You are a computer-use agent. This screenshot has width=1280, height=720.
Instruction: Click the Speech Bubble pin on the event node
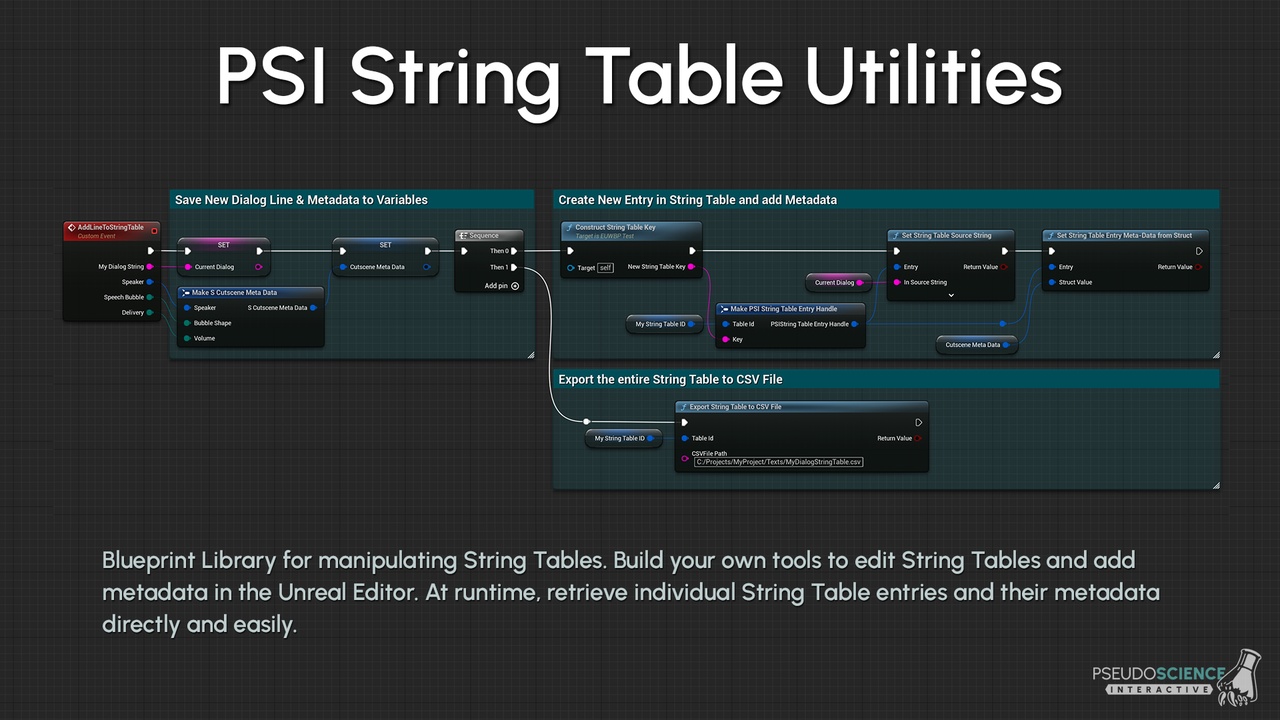150,297
